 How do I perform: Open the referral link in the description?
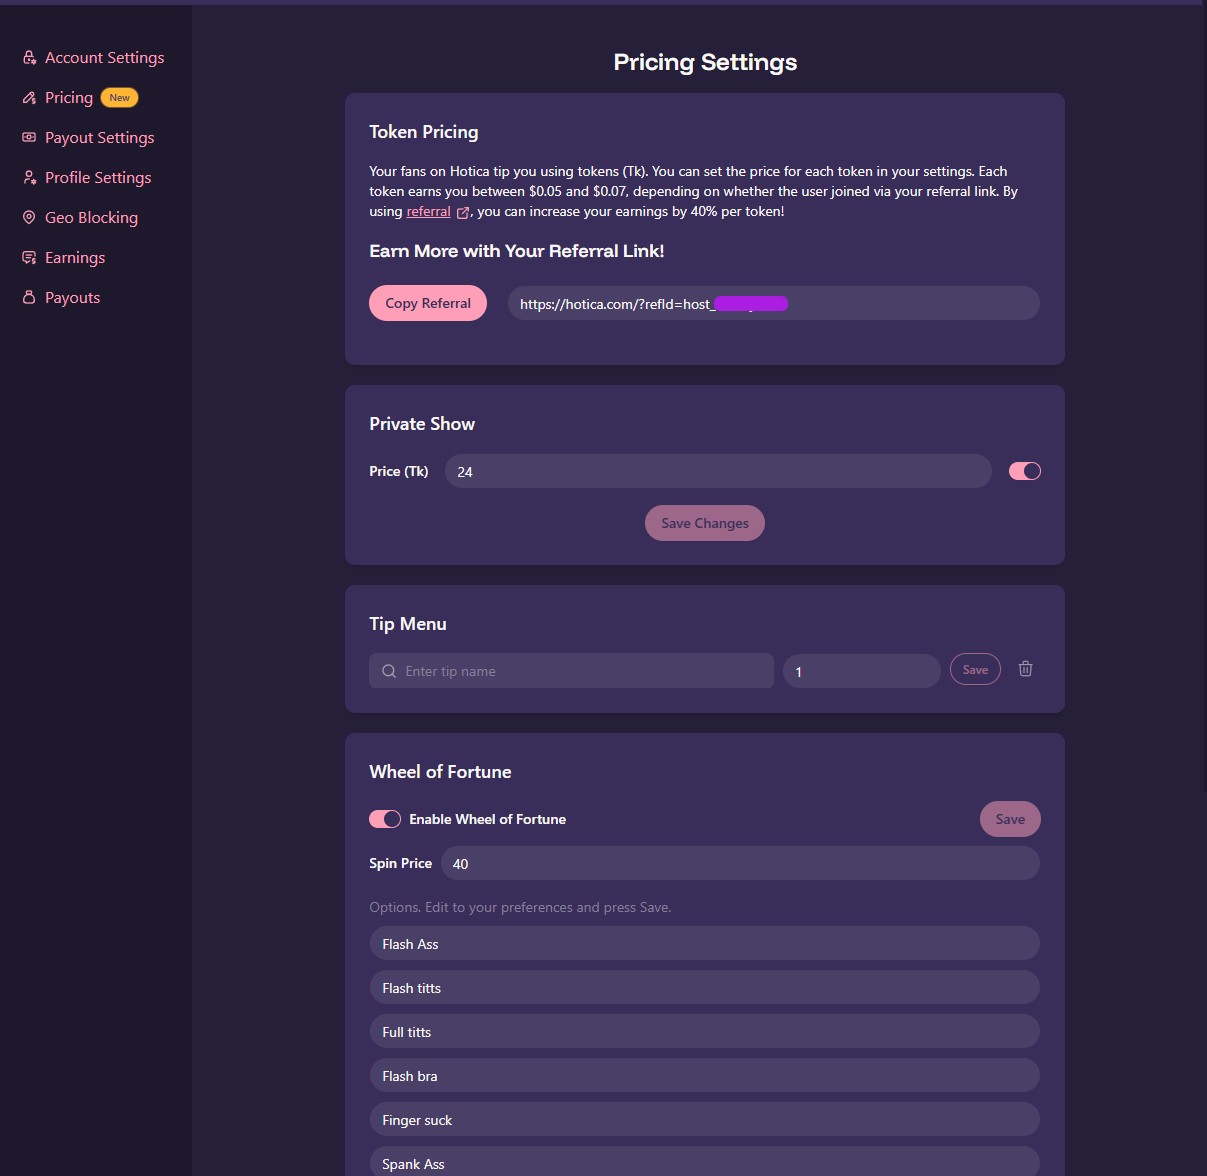point(428,211)
